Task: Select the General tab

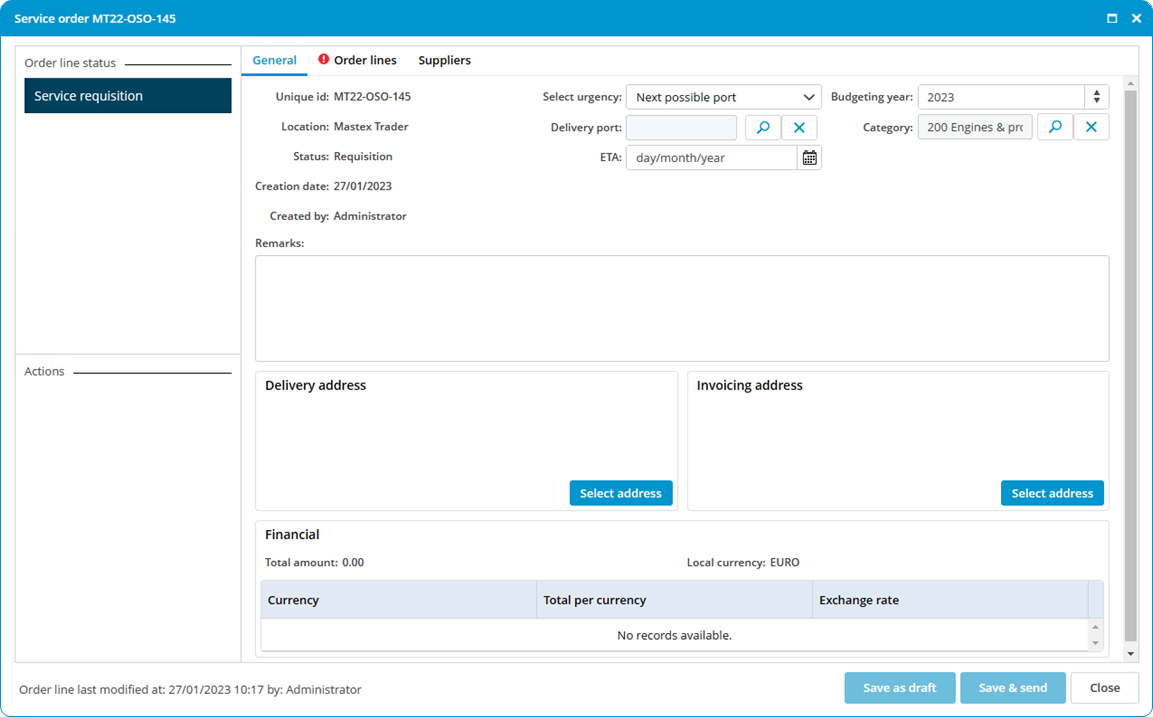Action: point(274,60)
